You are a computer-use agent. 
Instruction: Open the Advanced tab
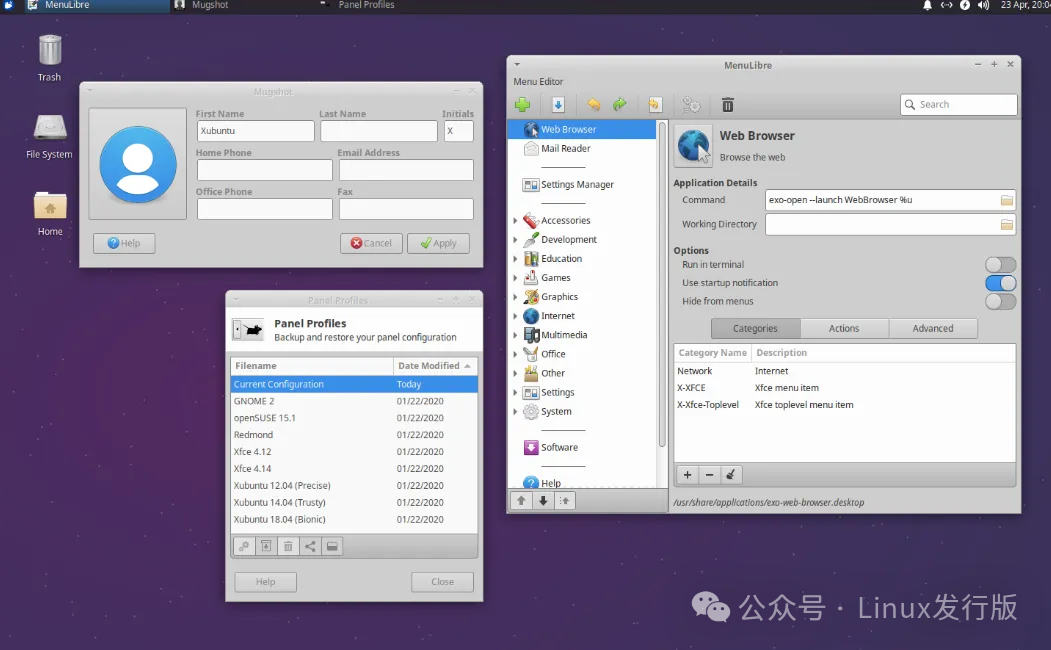click(x=932, y=328)
